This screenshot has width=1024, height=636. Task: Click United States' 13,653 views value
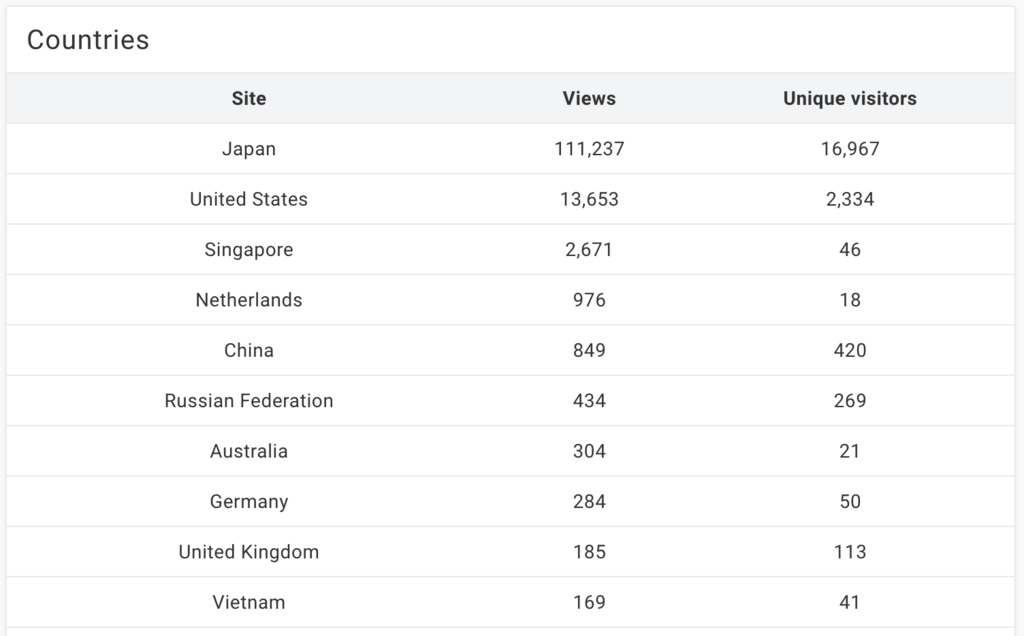(x=589, y=199)
